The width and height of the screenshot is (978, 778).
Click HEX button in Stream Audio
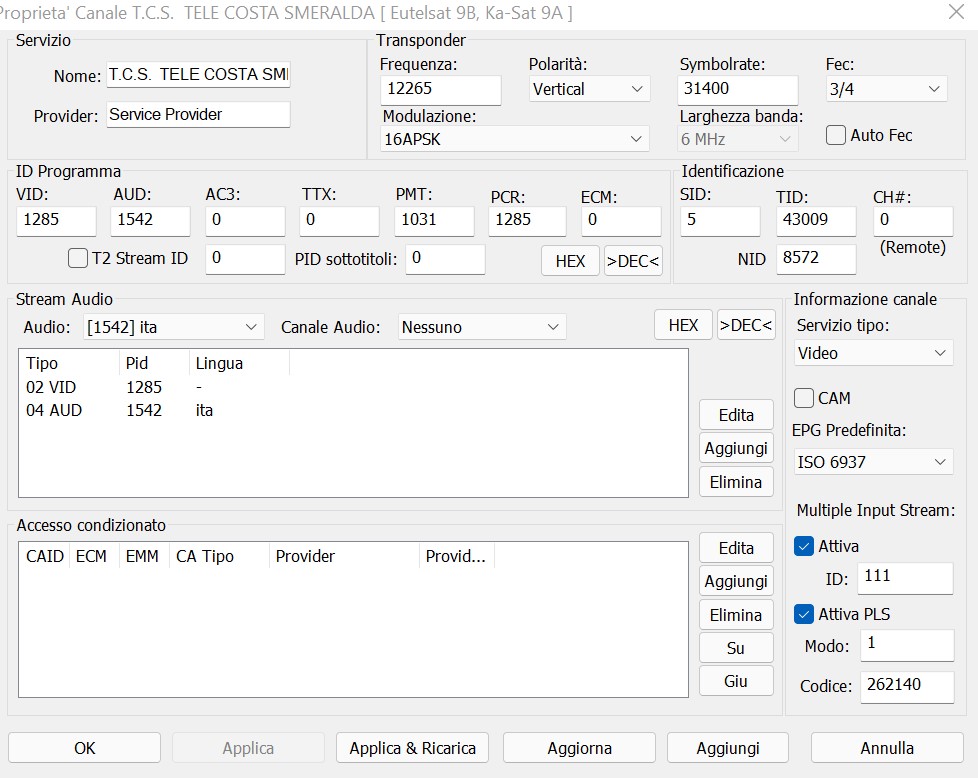click(x=683, y=325)
